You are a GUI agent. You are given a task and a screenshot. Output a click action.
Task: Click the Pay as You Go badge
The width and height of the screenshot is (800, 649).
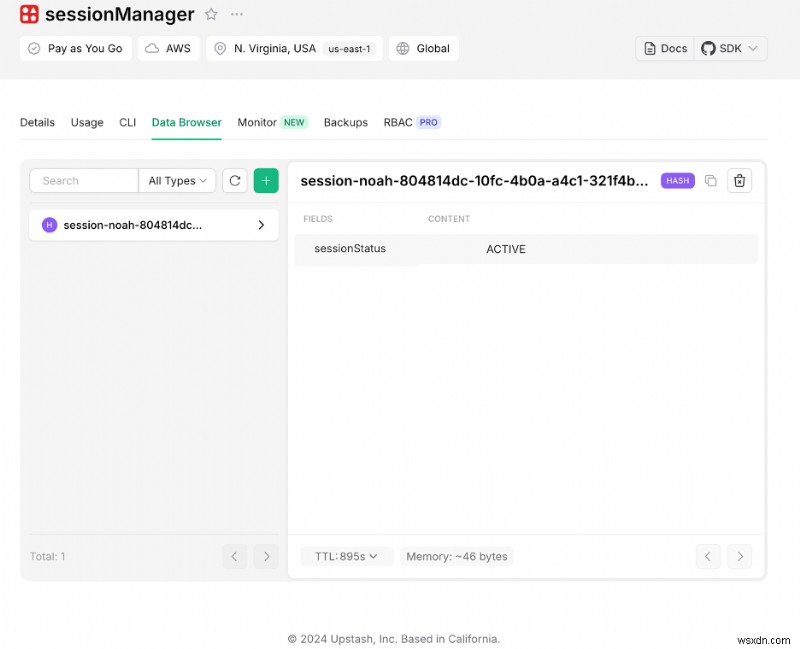click(x=76, y=48)
